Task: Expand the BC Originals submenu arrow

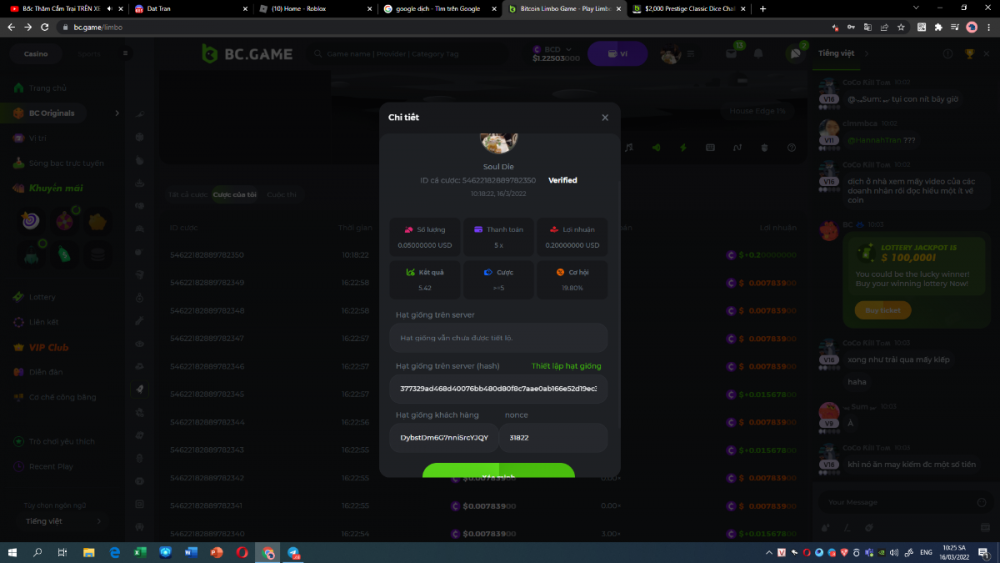Action: pos(117,113)
